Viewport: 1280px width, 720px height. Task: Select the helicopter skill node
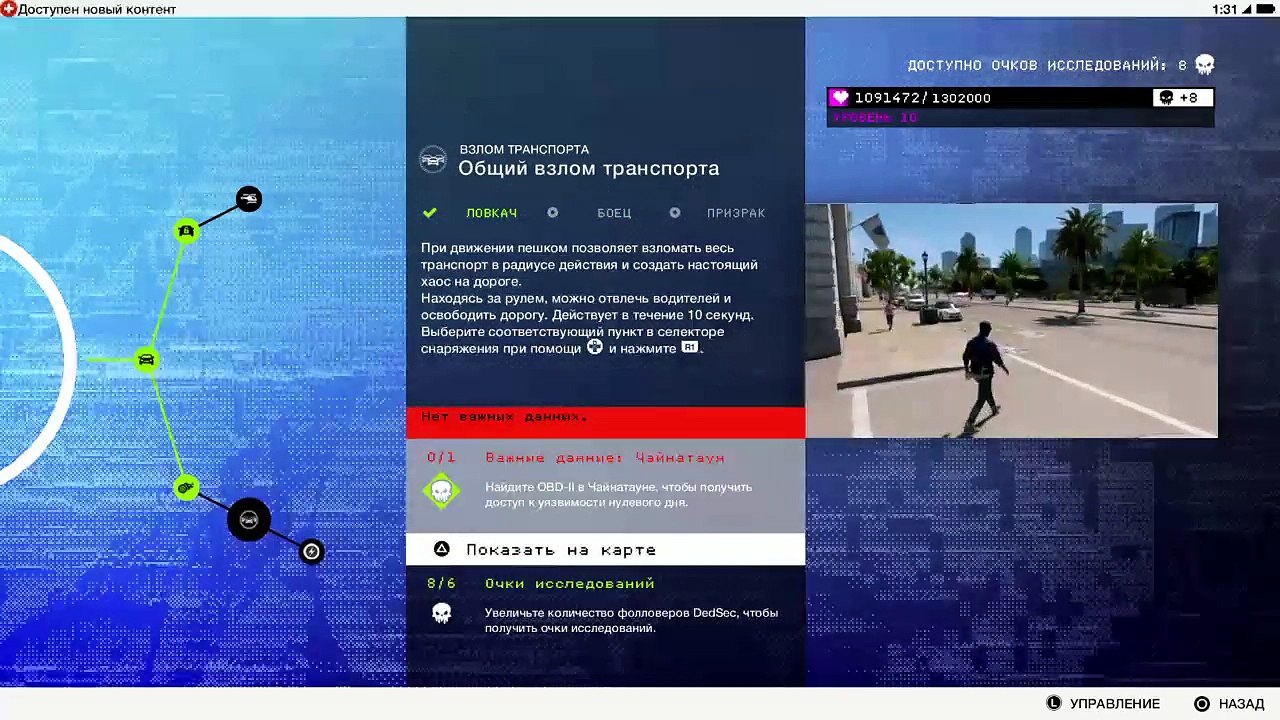pyautogui.click(x=249, y=199)
